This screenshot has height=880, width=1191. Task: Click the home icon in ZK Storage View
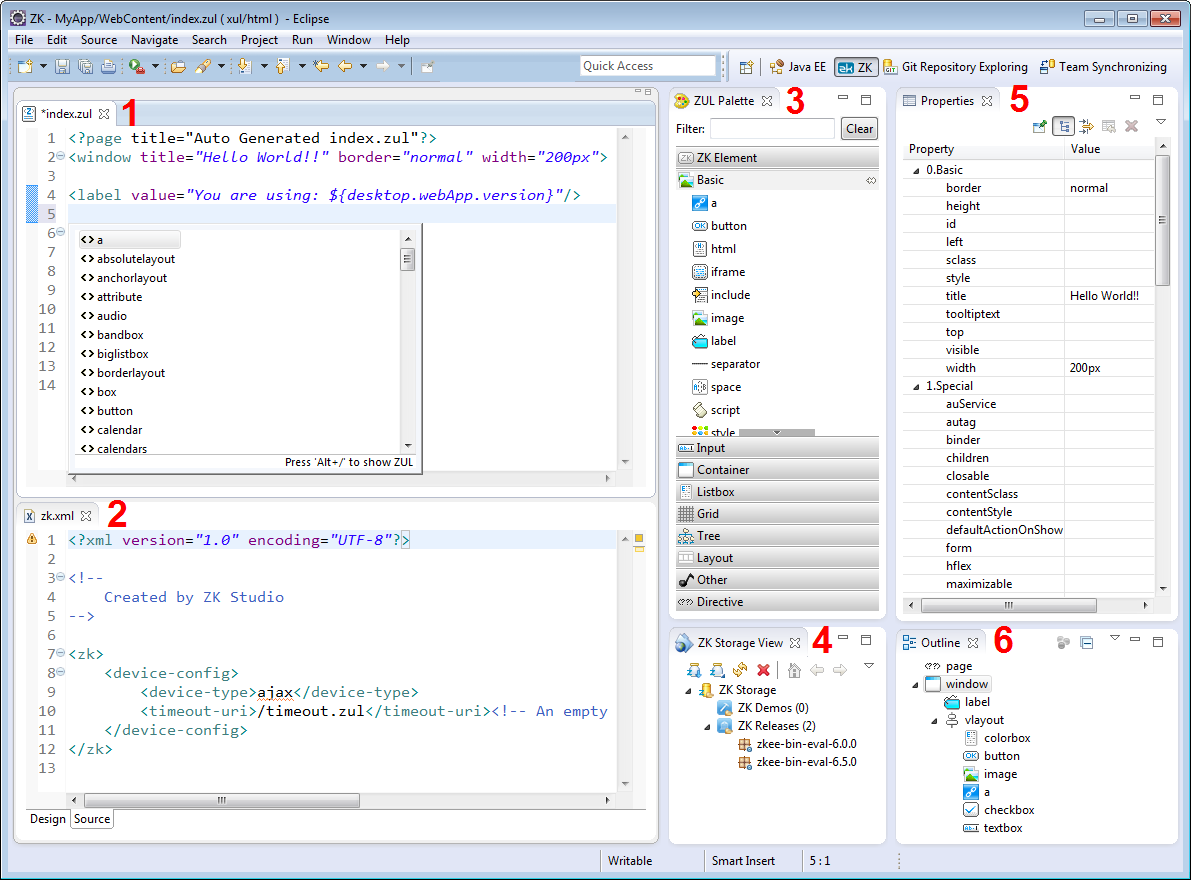[x=794, y=670]
